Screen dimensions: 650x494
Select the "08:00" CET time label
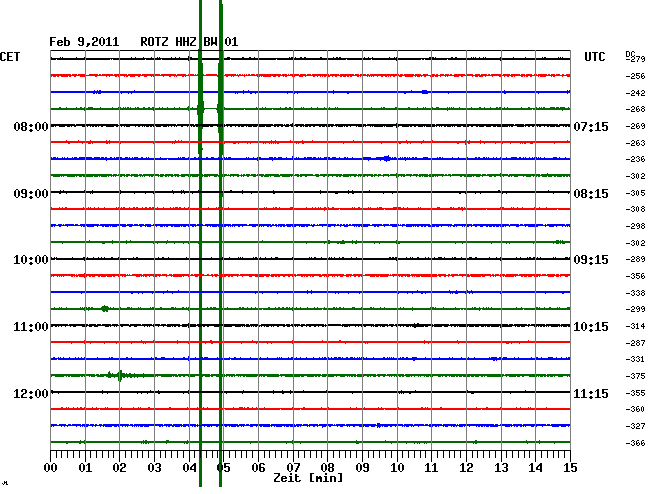(x=31, y=126)
